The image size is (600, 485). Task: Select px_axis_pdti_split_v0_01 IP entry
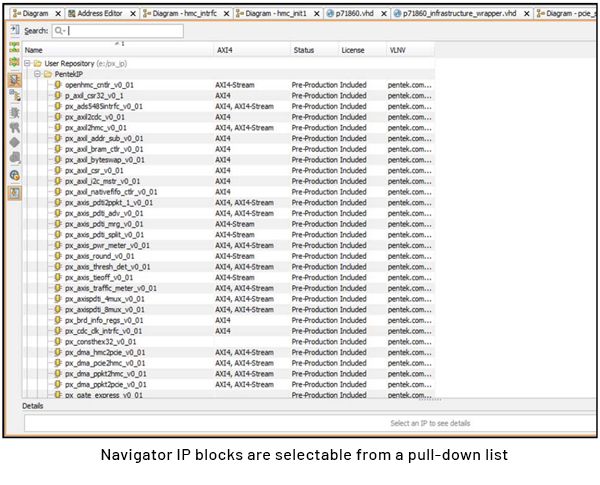104,235
